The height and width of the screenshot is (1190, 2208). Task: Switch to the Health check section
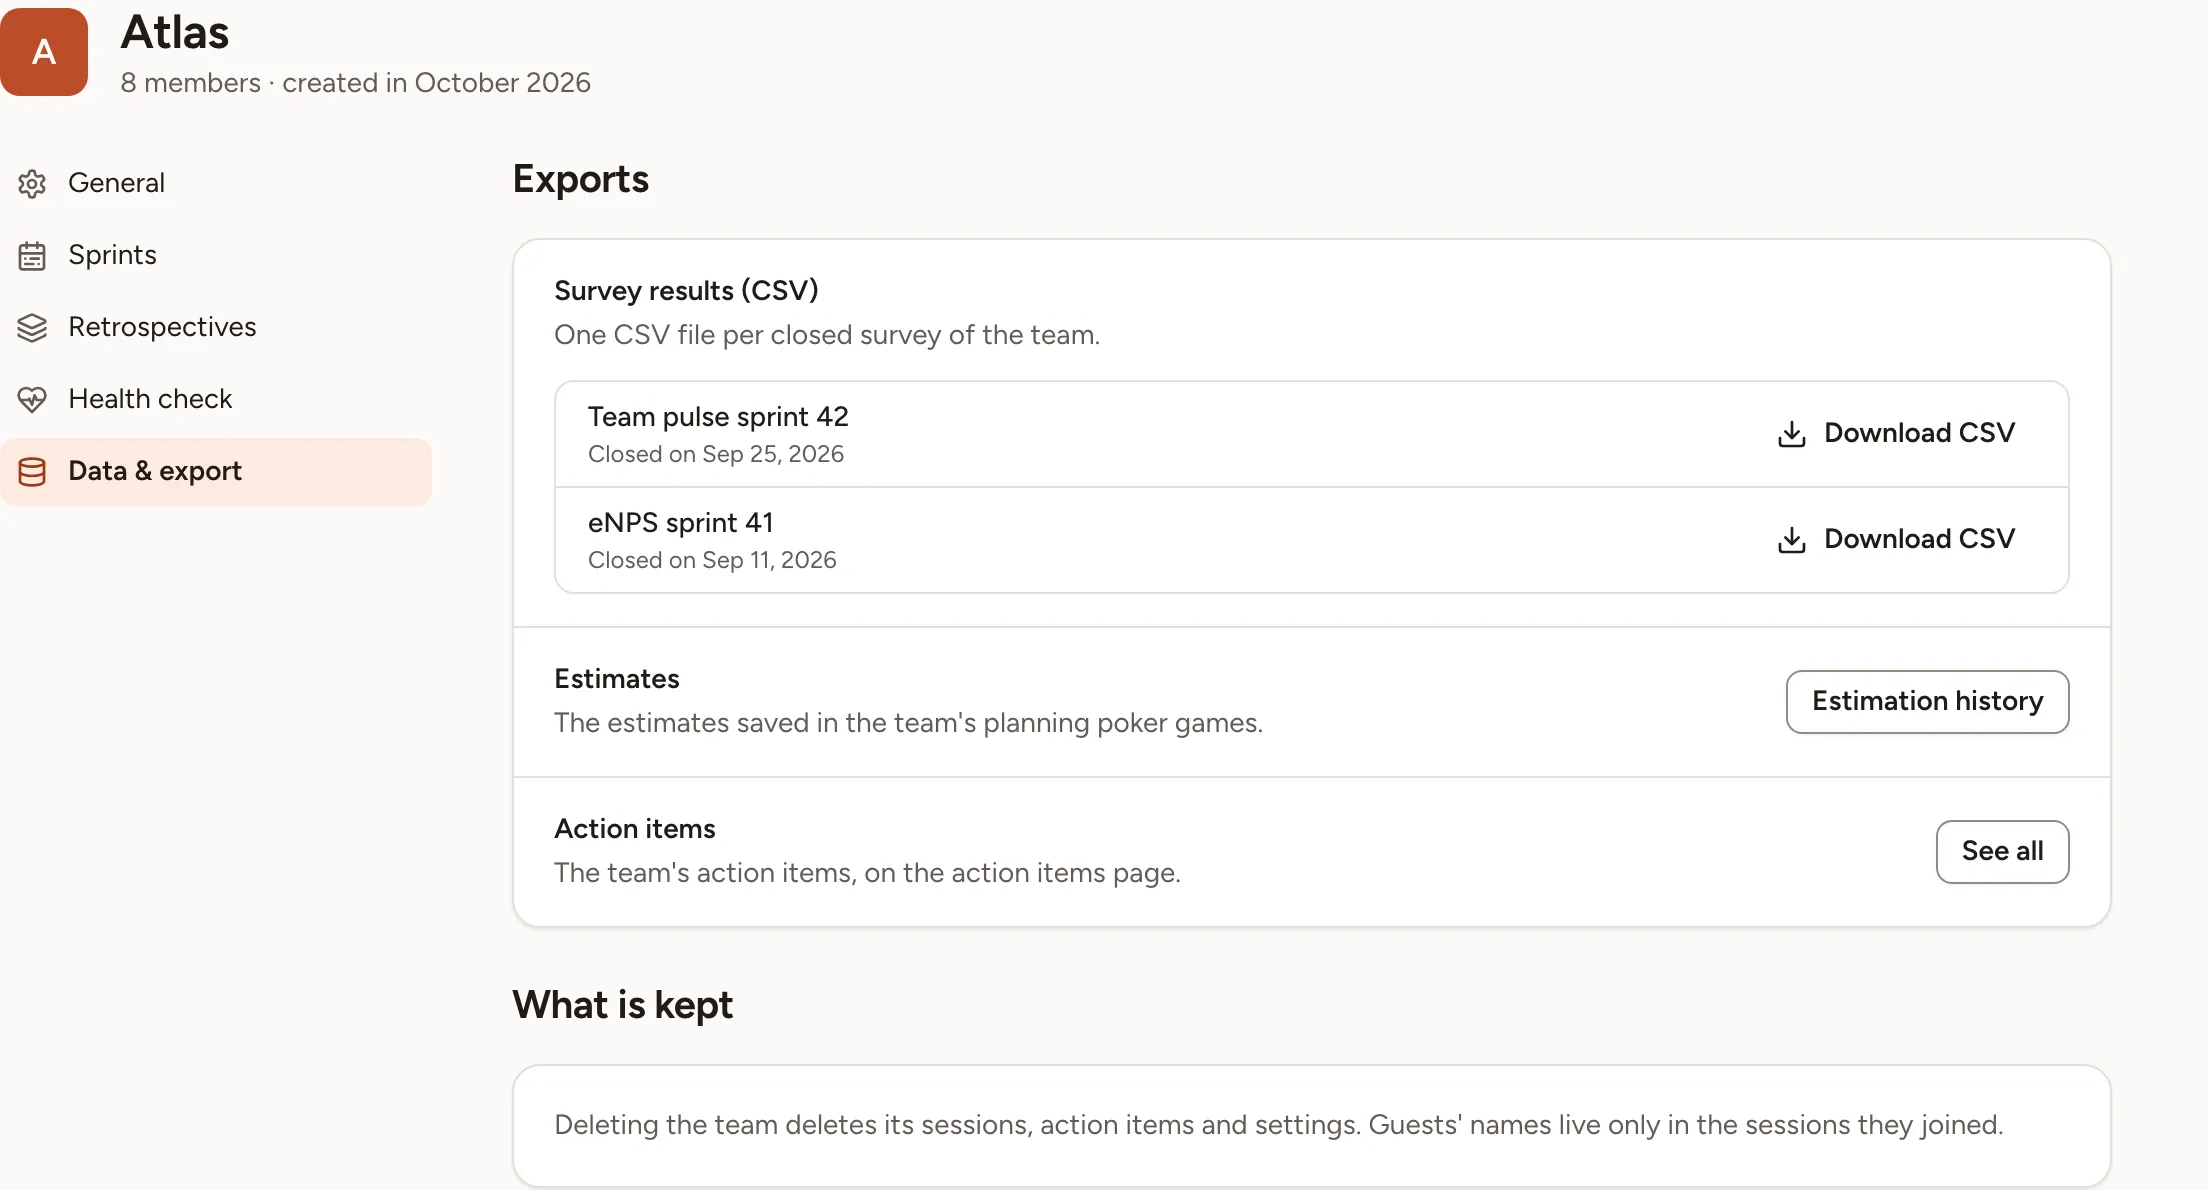coord(216,399)
